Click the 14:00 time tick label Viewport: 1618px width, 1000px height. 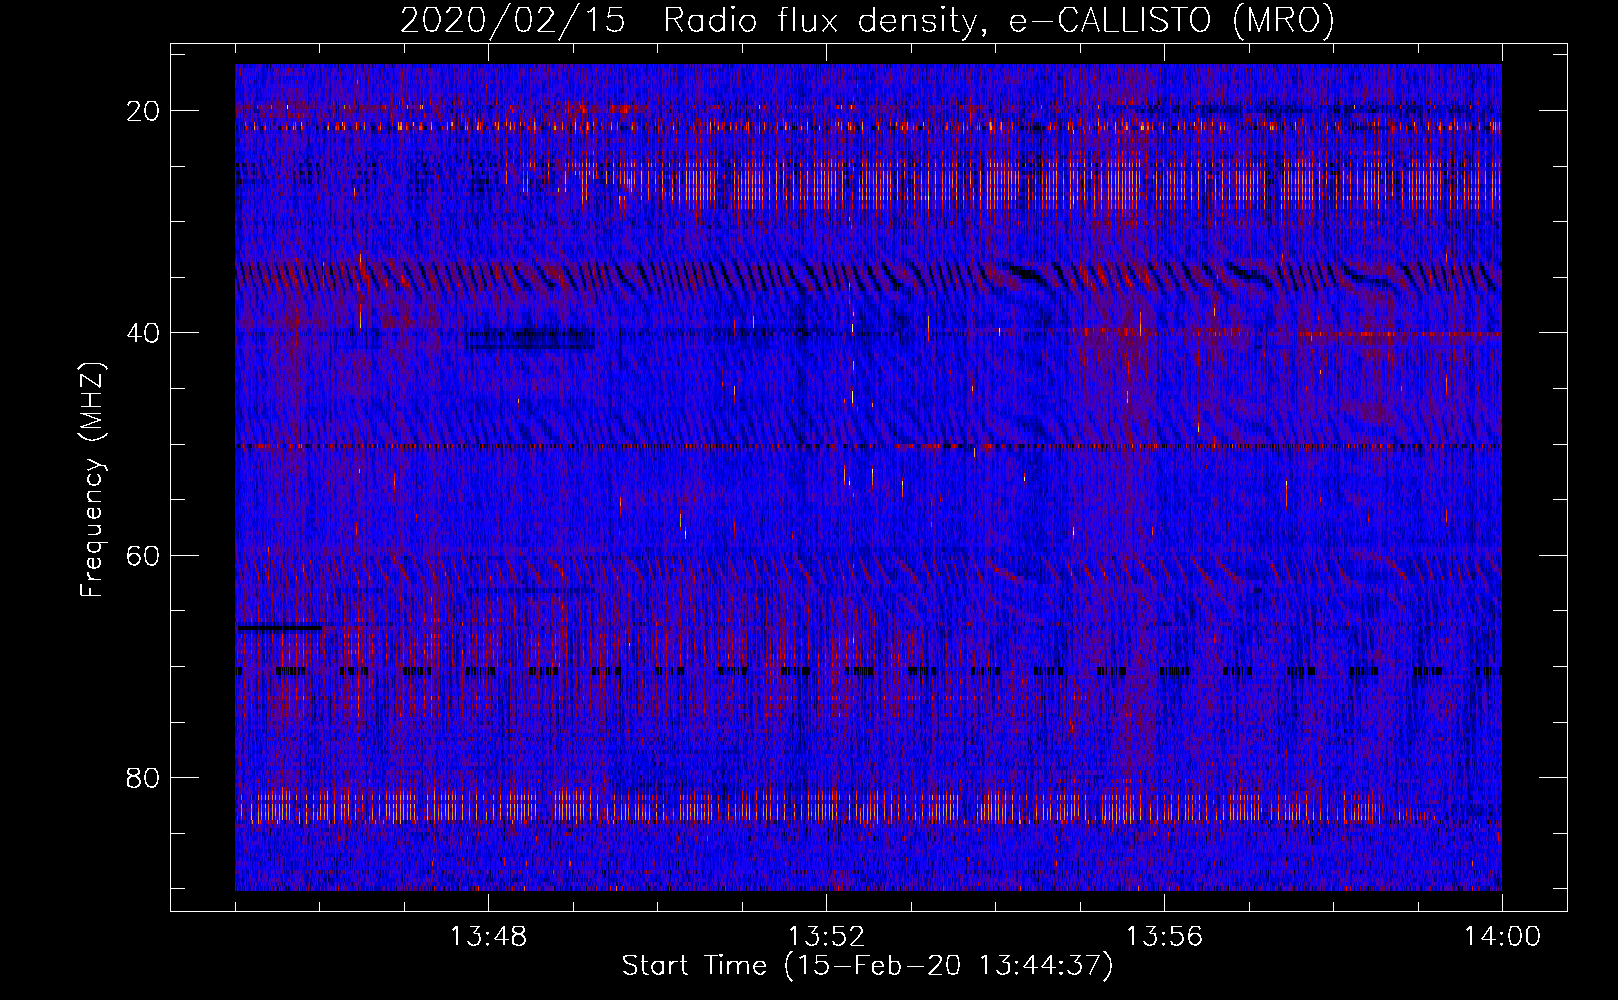[1502, 937]
